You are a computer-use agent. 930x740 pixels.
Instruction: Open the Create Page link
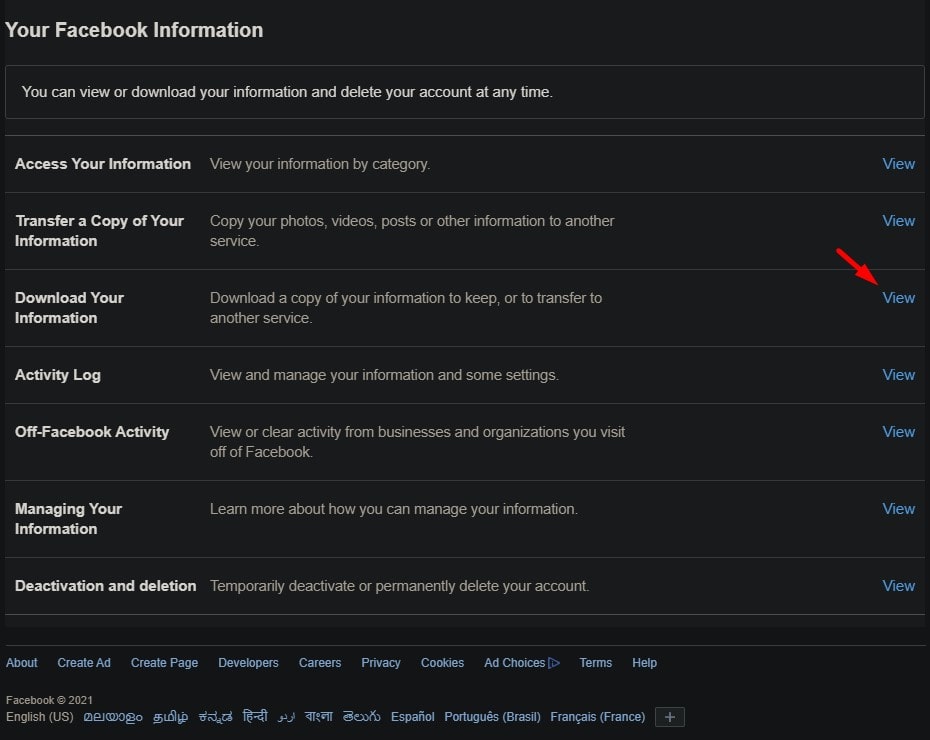[164, 662]
